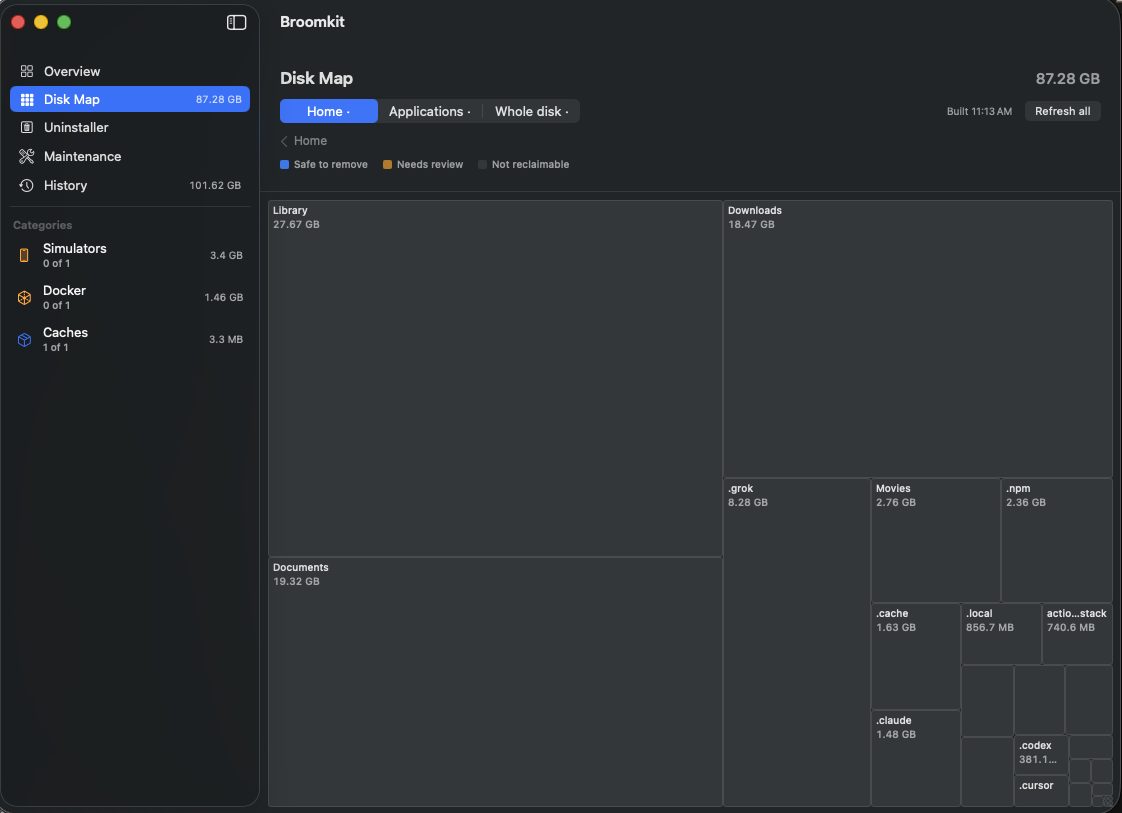
Task: Open the .codex treemap block
Action: [1041, 754]
